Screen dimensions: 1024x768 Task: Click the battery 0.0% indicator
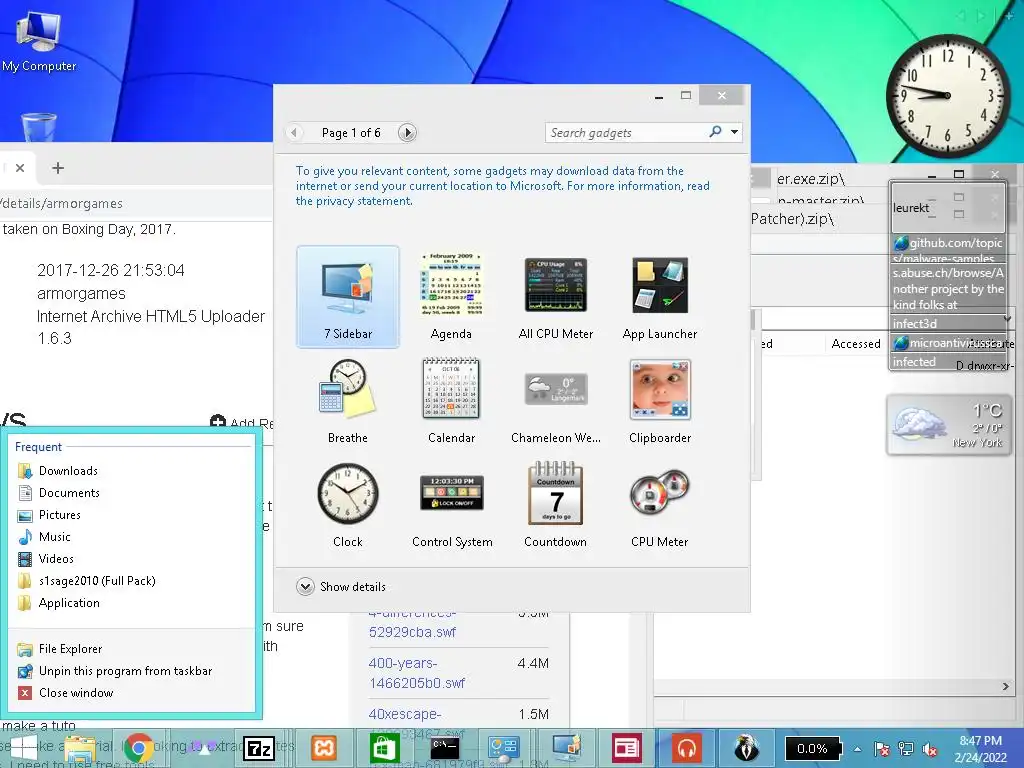tap(813, 749)
